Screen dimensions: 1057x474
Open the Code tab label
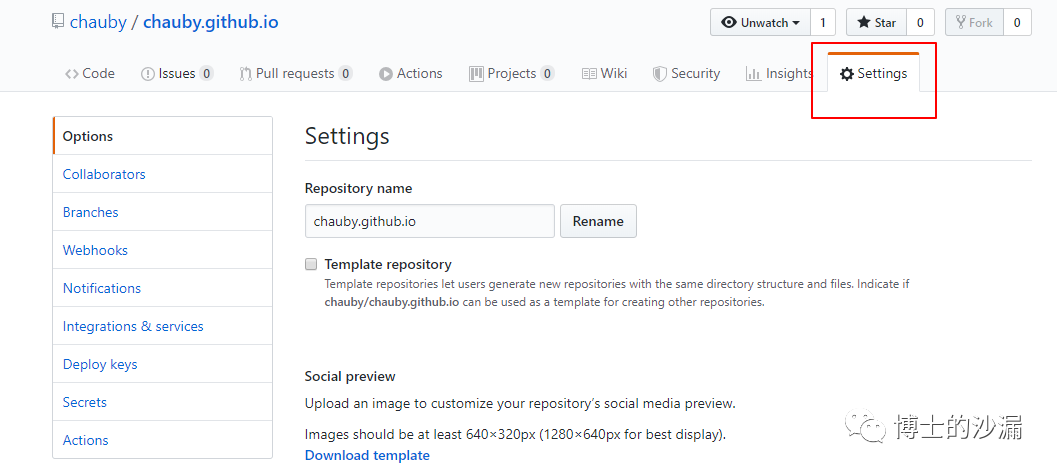coord(98,73)
